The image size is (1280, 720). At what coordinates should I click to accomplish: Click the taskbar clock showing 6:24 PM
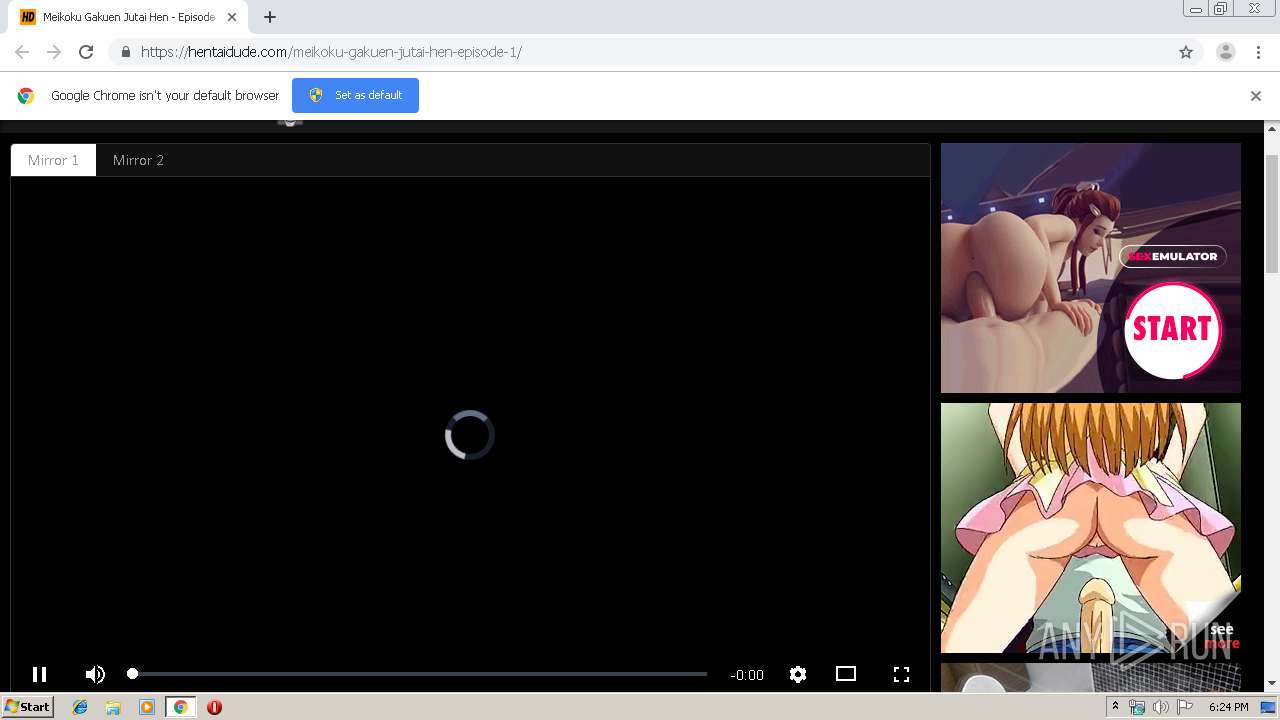(x=1228, y=707)
